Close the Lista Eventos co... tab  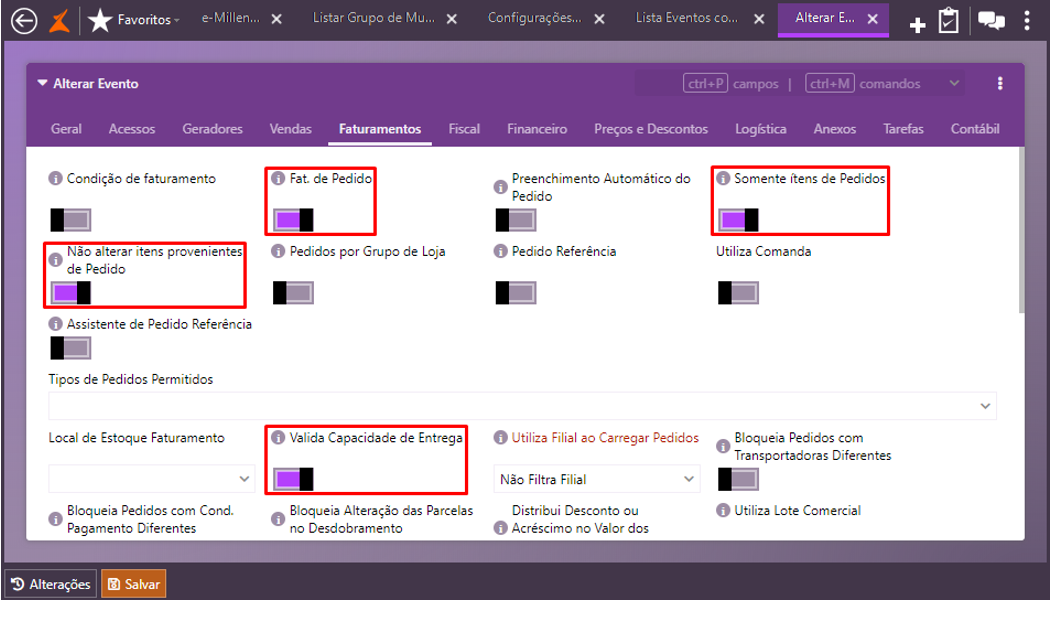(x=759, y=19)
